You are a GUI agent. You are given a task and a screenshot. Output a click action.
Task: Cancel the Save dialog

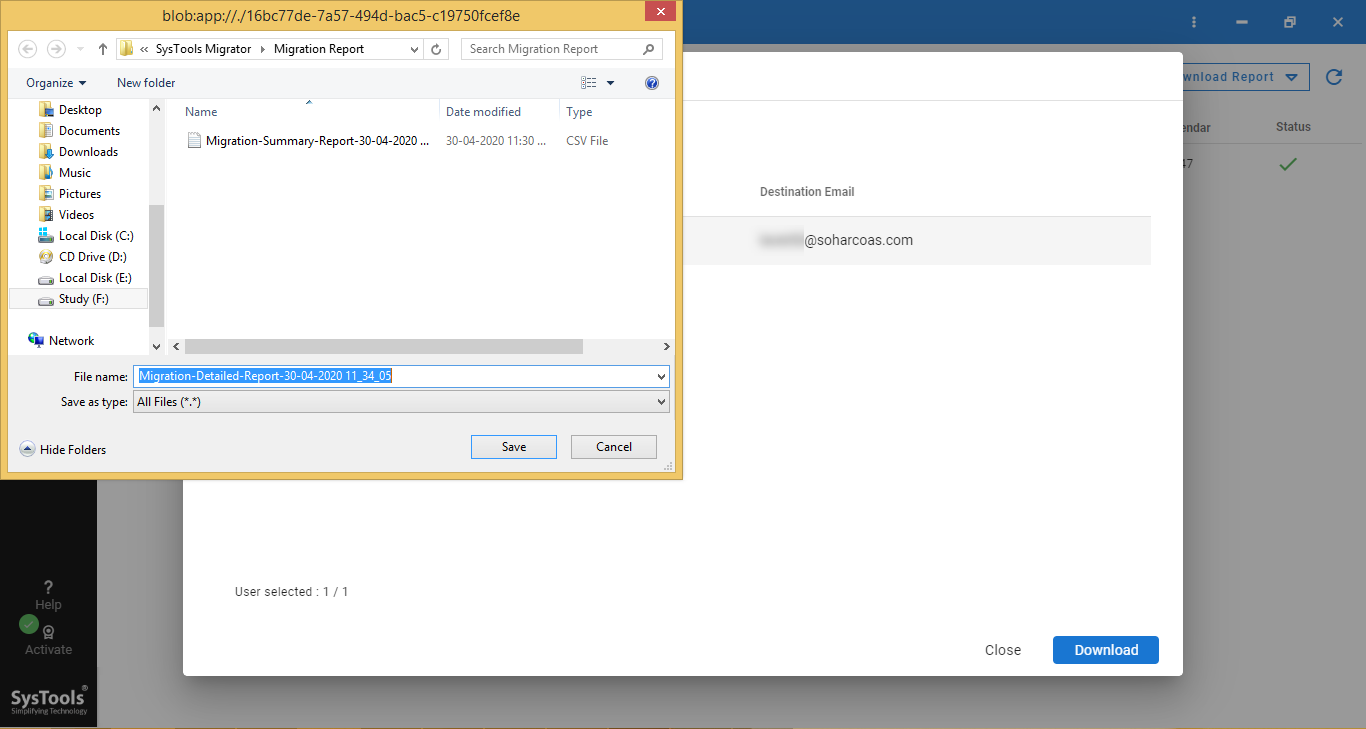[x=614, y=447]
